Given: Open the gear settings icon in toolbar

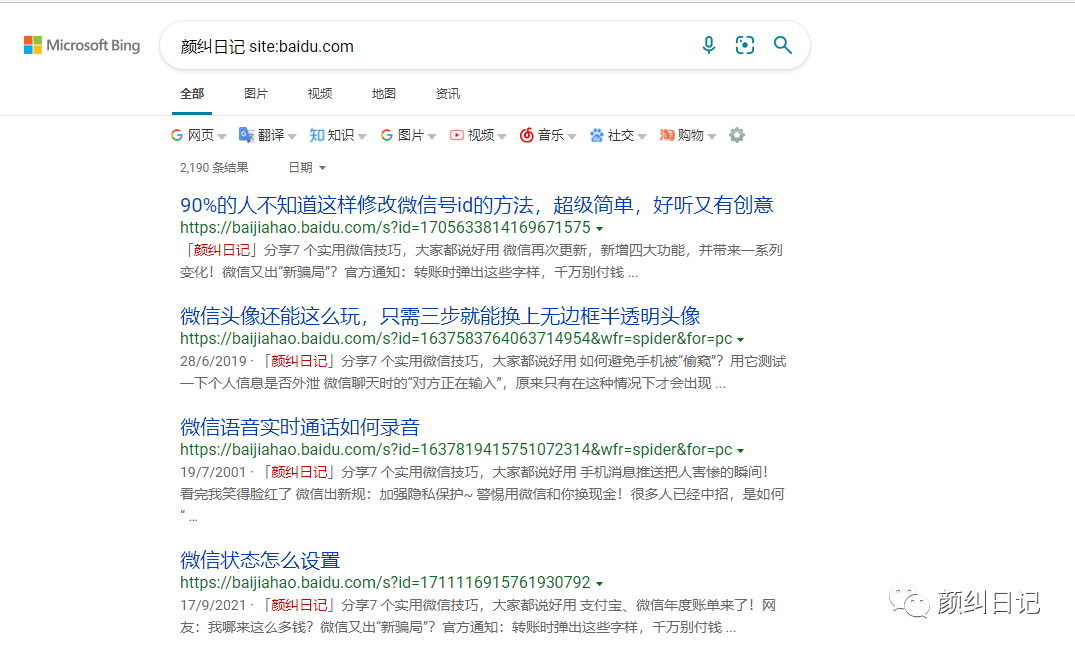Looking at the screenshot, I should [x=736, y=135].
